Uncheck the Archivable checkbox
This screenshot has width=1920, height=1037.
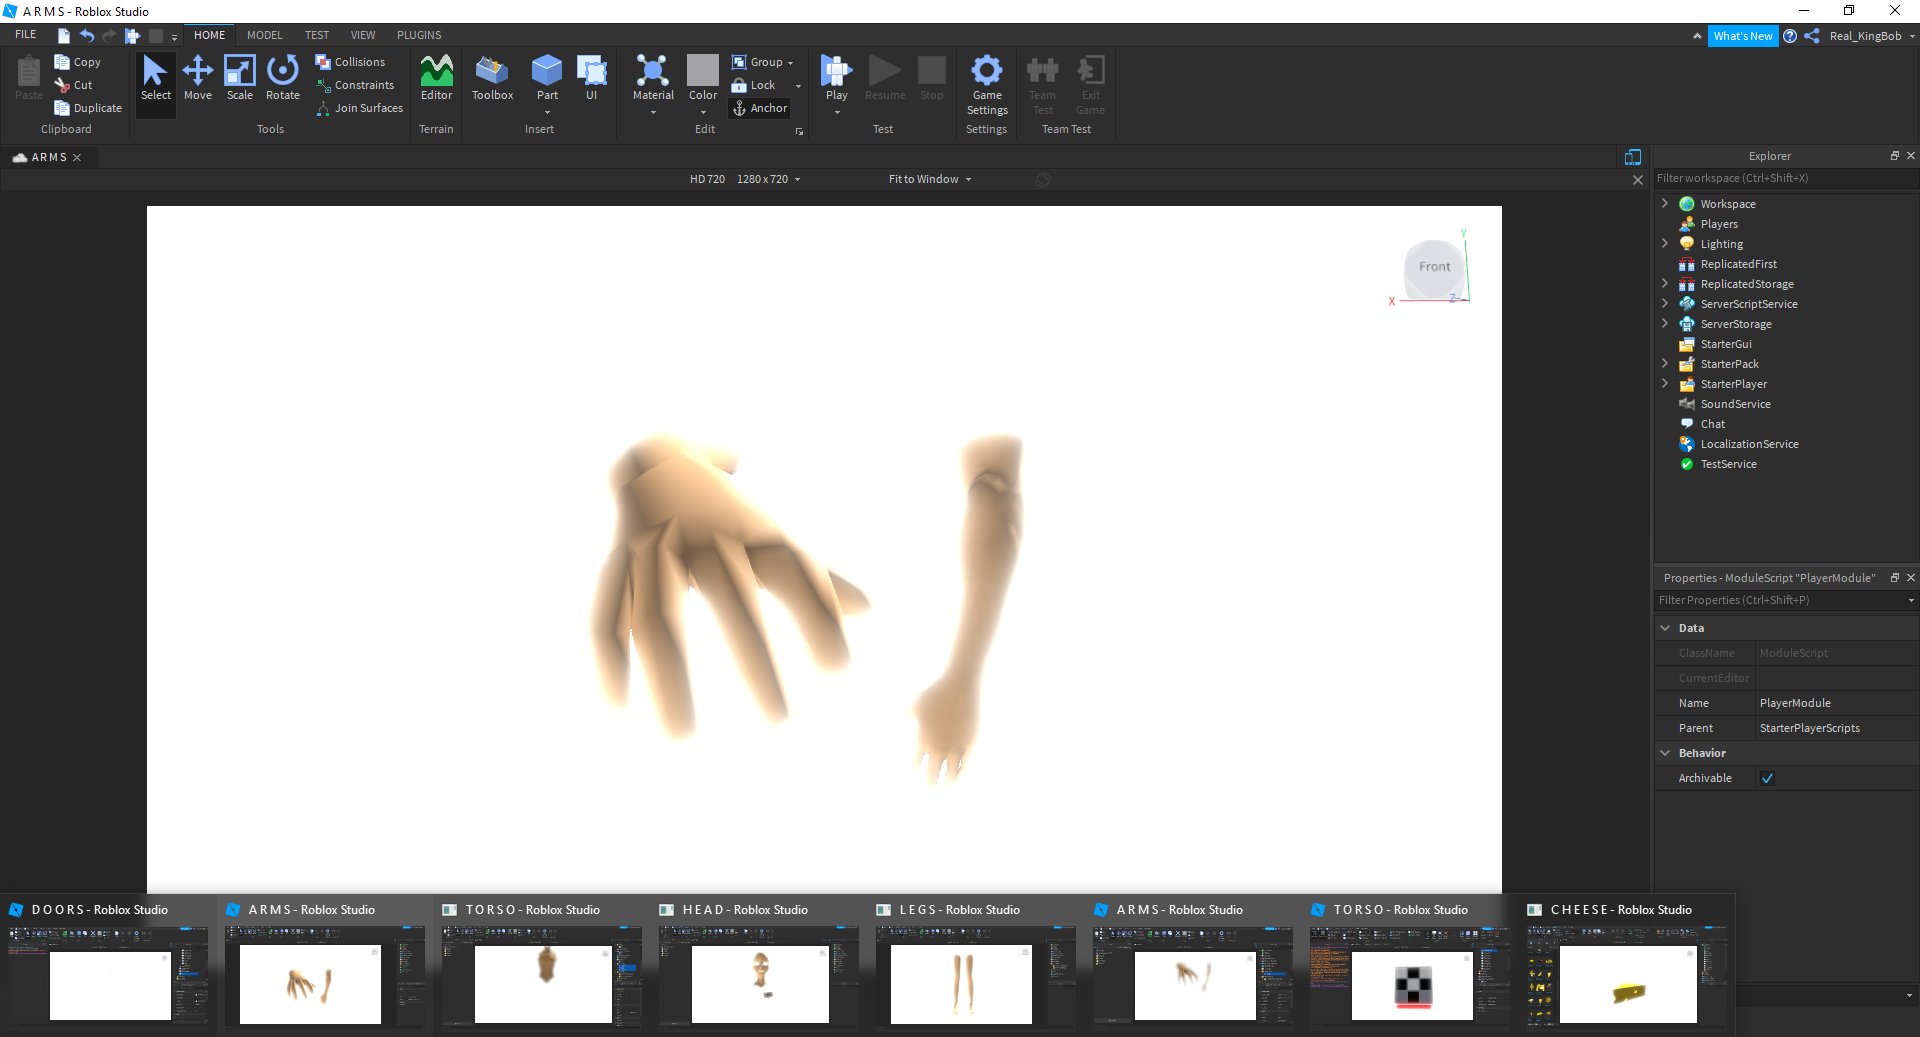click(x=1767, y=779)
